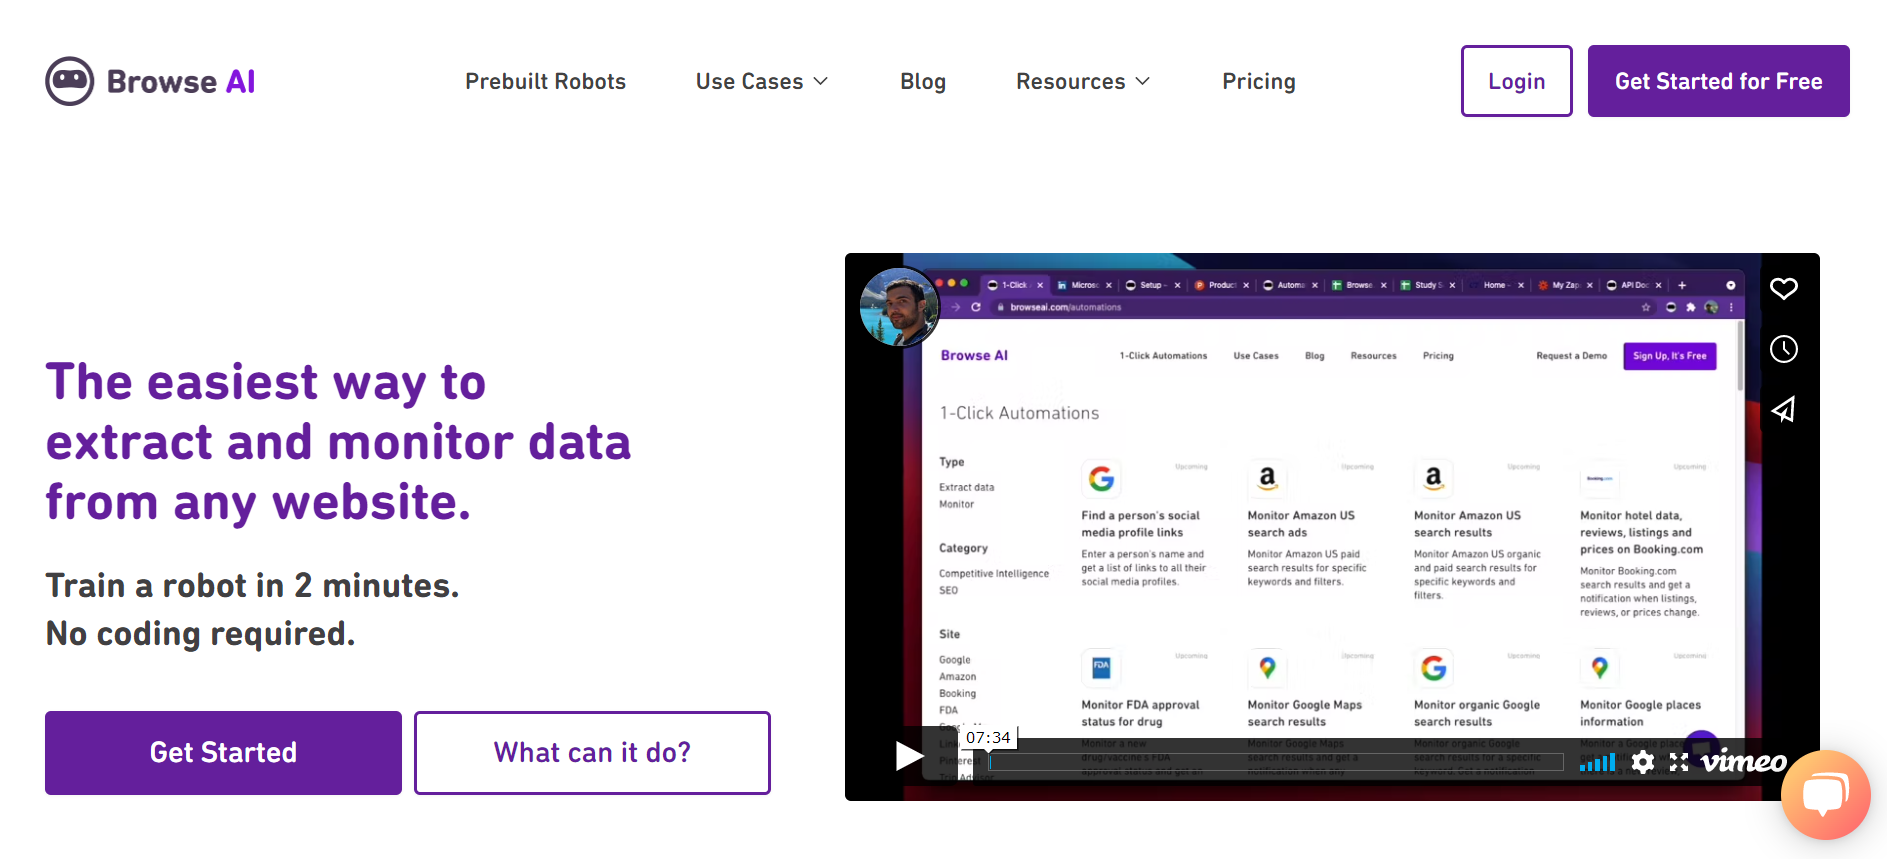This screenshot has width=1887, height=859.
Task: Go to the Pricing page
Action: tap(1259, 81)
